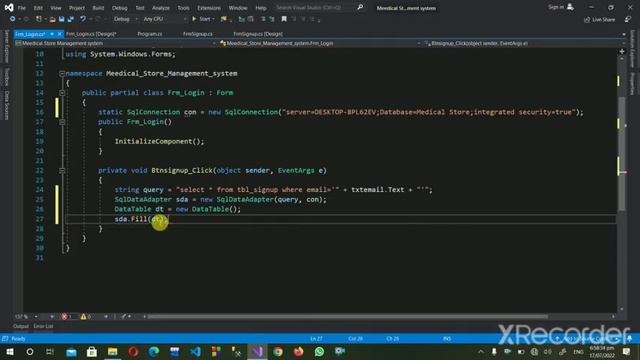640x360 pixels.
Task: Open the Project menu
Action: 77,8
